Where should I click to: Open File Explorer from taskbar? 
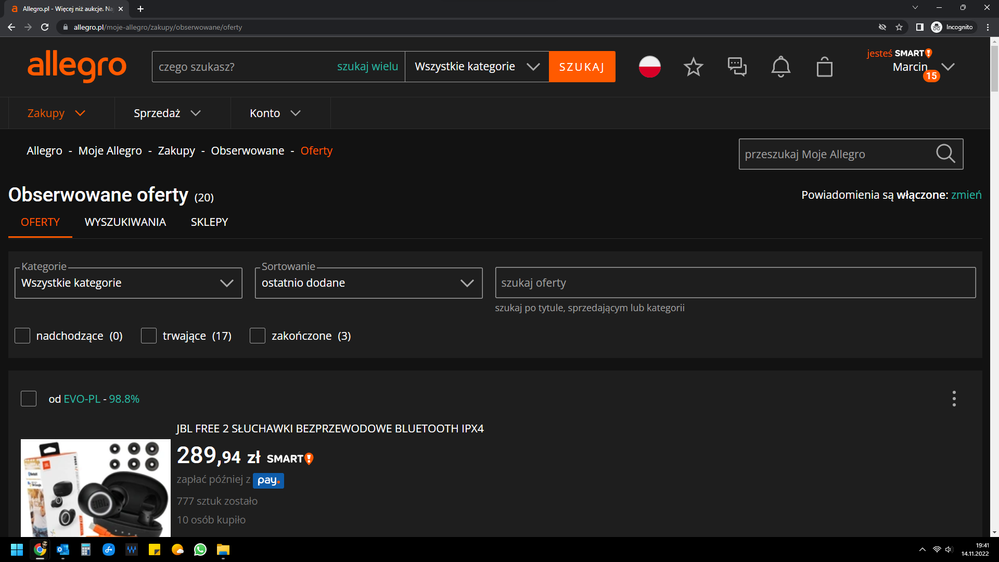(x=223, y=549)
